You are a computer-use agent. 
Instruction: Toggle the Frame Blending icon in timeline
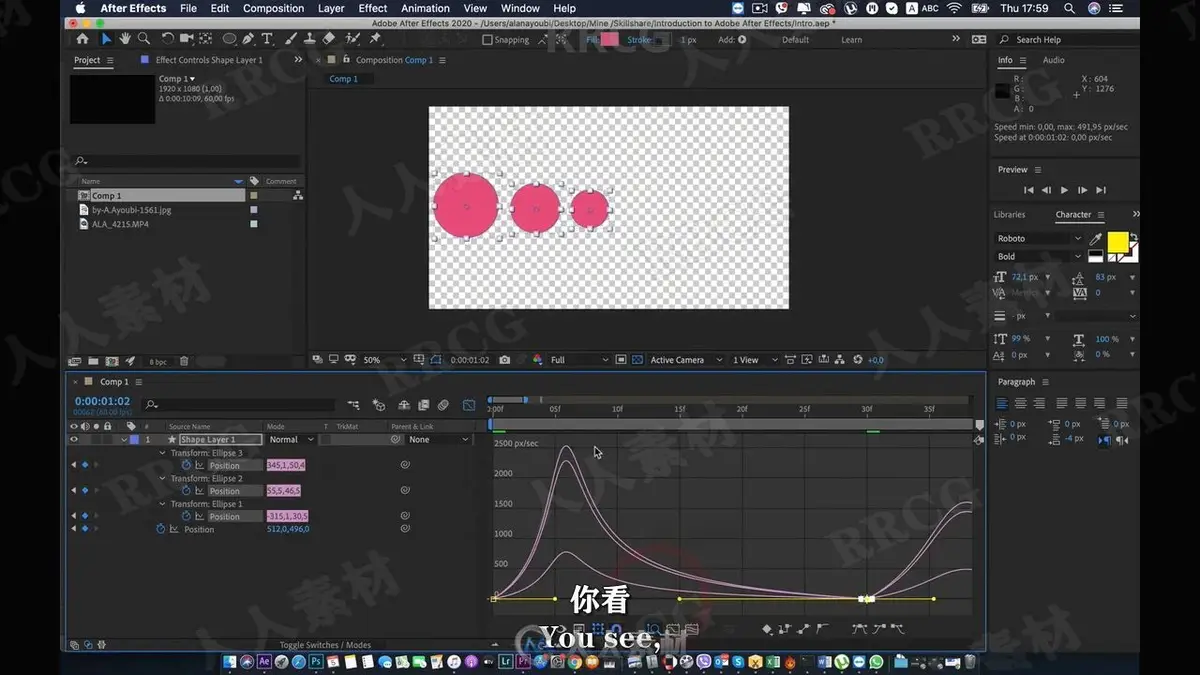(423, 405)
